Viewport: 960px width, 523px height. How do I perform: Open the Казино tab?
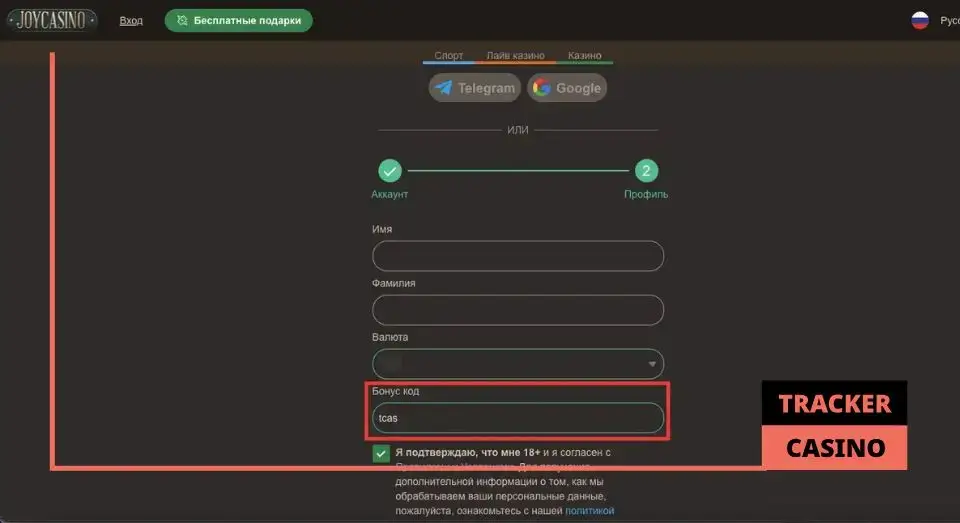pyautogui.click(x=584, y=57)
